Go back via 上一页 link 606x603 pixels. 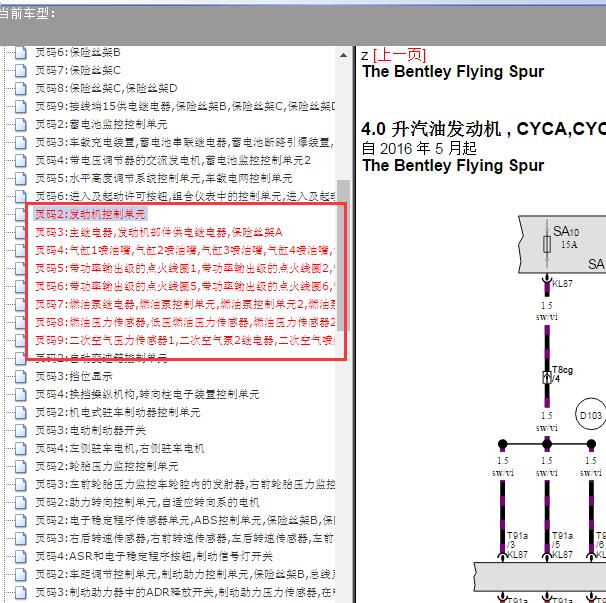400,55
